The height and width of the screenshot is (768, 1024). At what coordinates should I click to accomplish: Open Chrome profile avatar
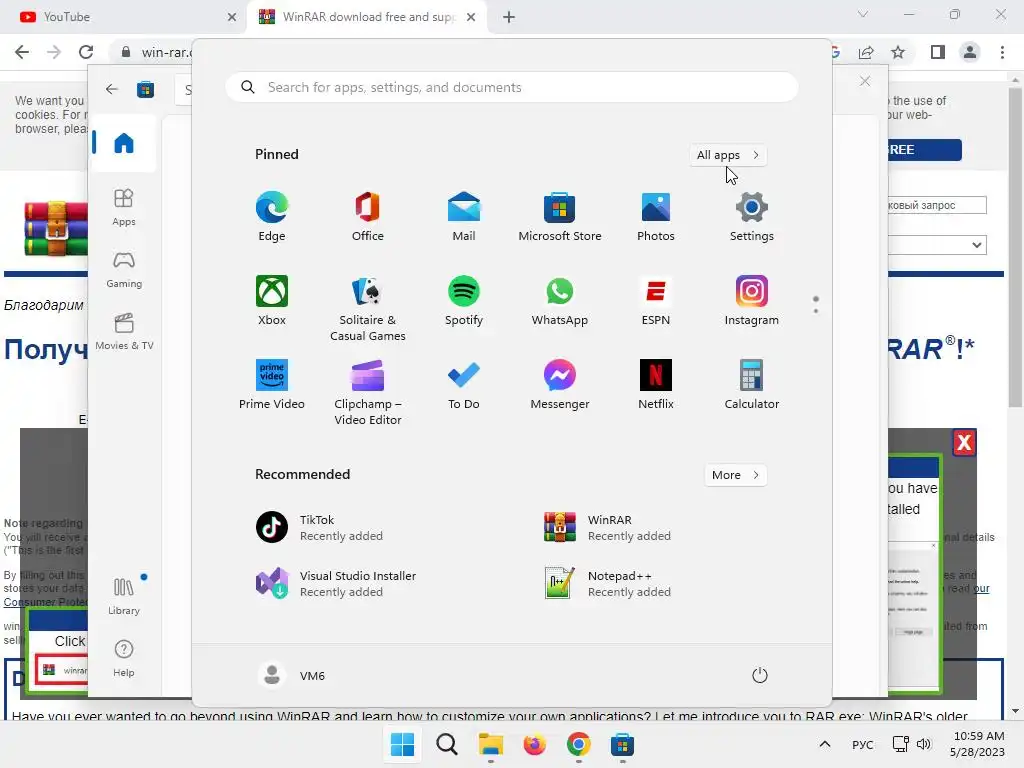(970, 52)
